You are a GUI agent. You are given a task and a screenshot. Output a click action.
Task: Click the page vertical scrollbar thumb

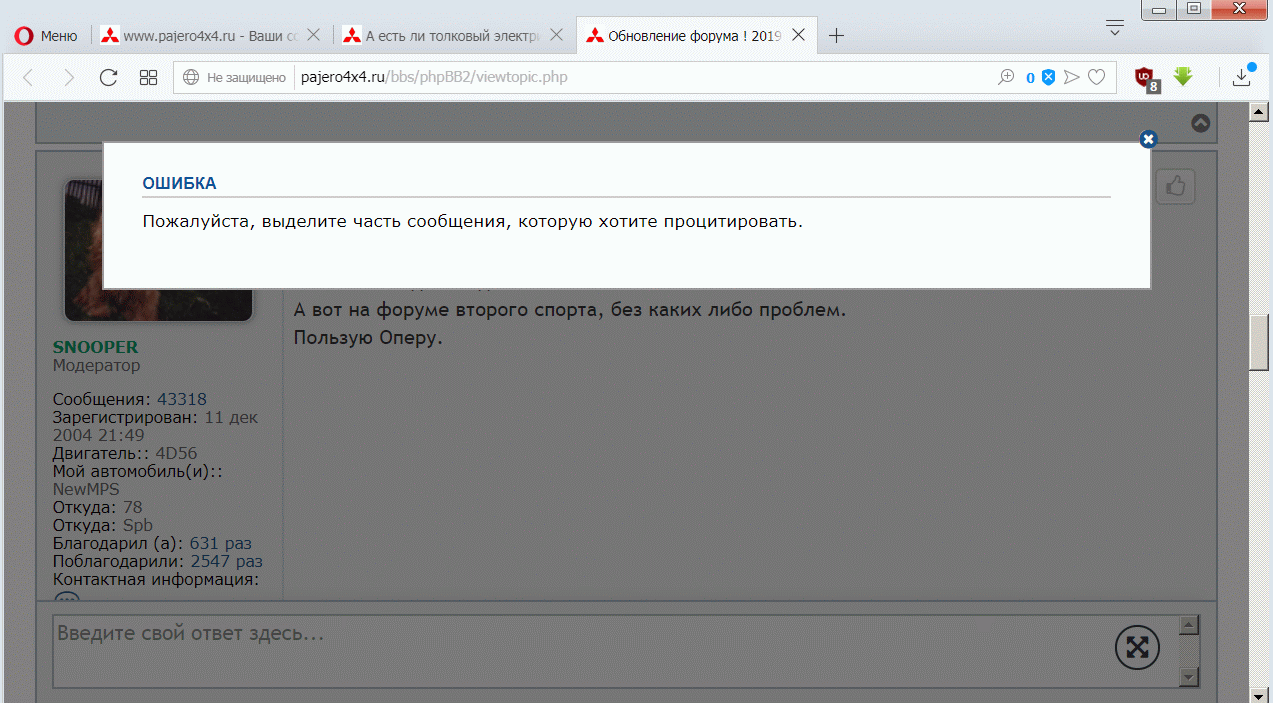coord(1260,342)
